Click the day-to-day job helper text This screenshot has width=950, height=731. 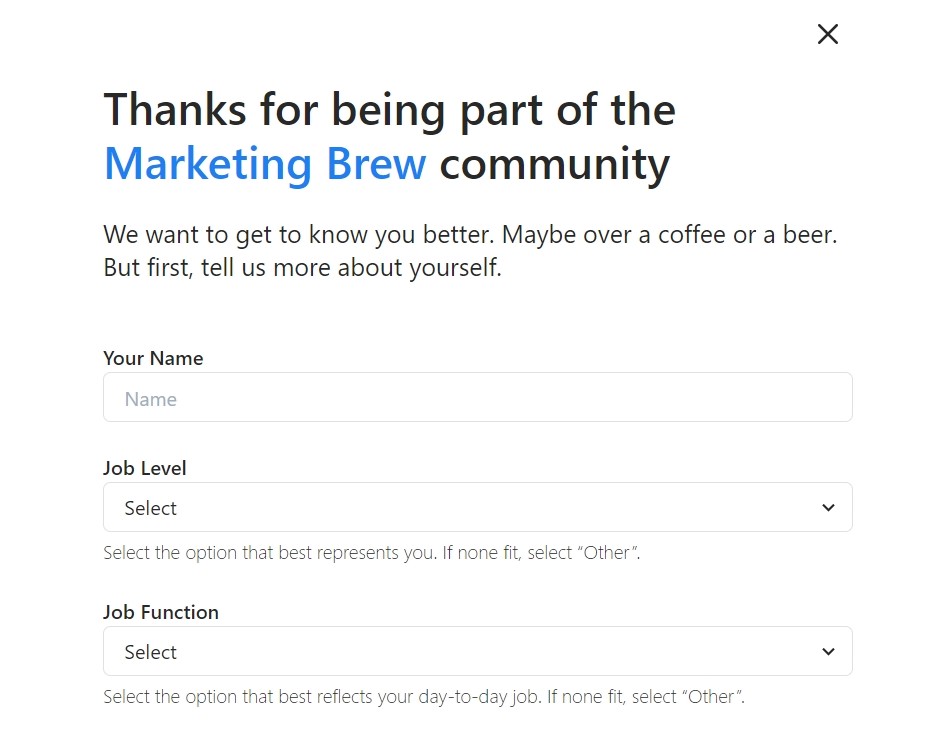point(424,697)
